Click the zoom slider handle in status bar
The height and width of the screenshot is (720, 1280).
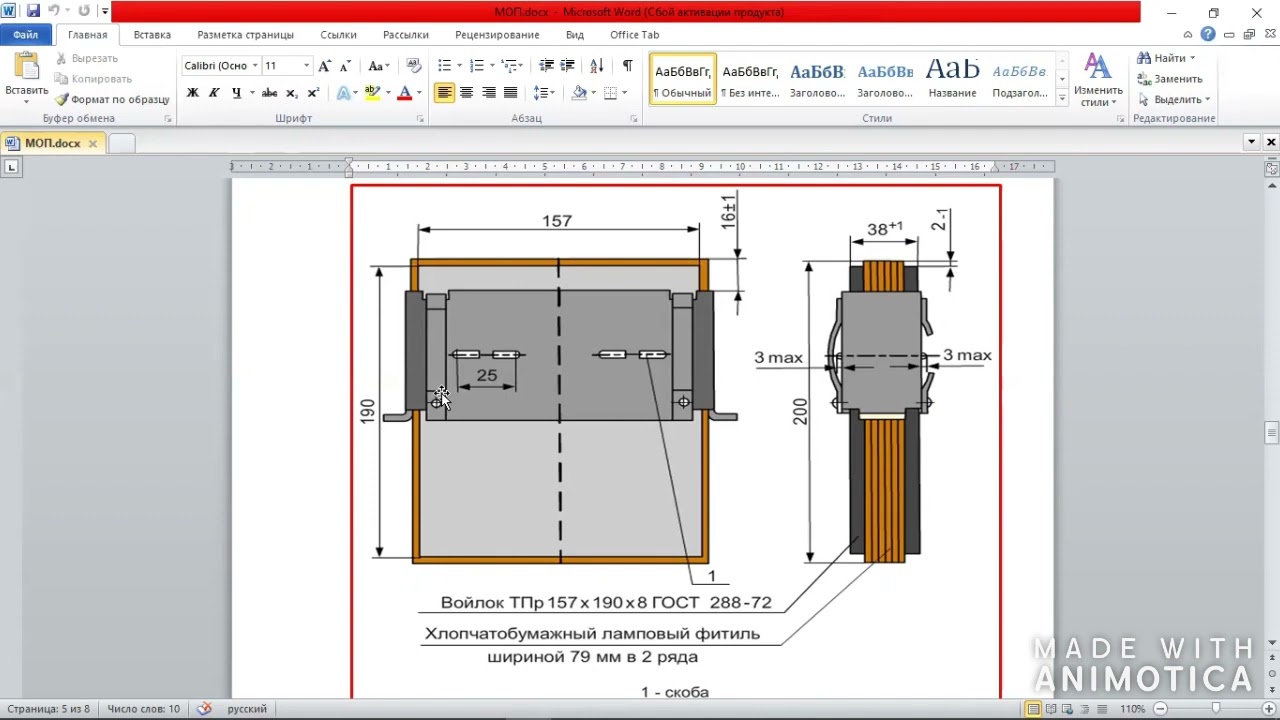tap(1216, 709)
